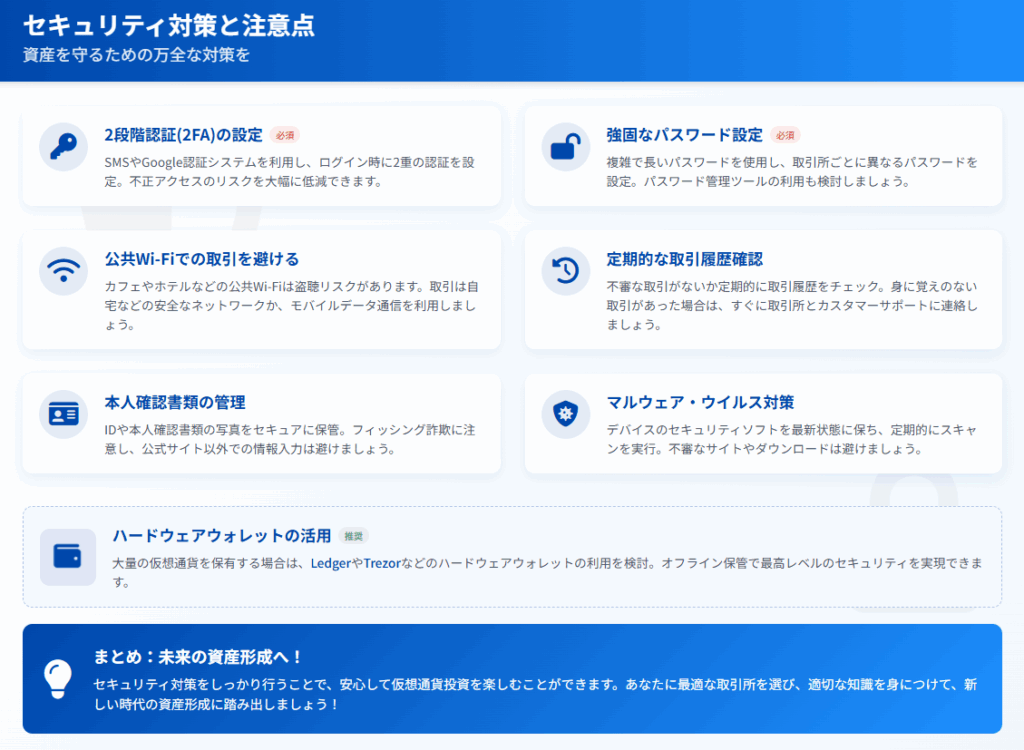Click the マルウェア・ウイルス対策 heading
This screenshot has width=1024, height=750.
[700, 402]
